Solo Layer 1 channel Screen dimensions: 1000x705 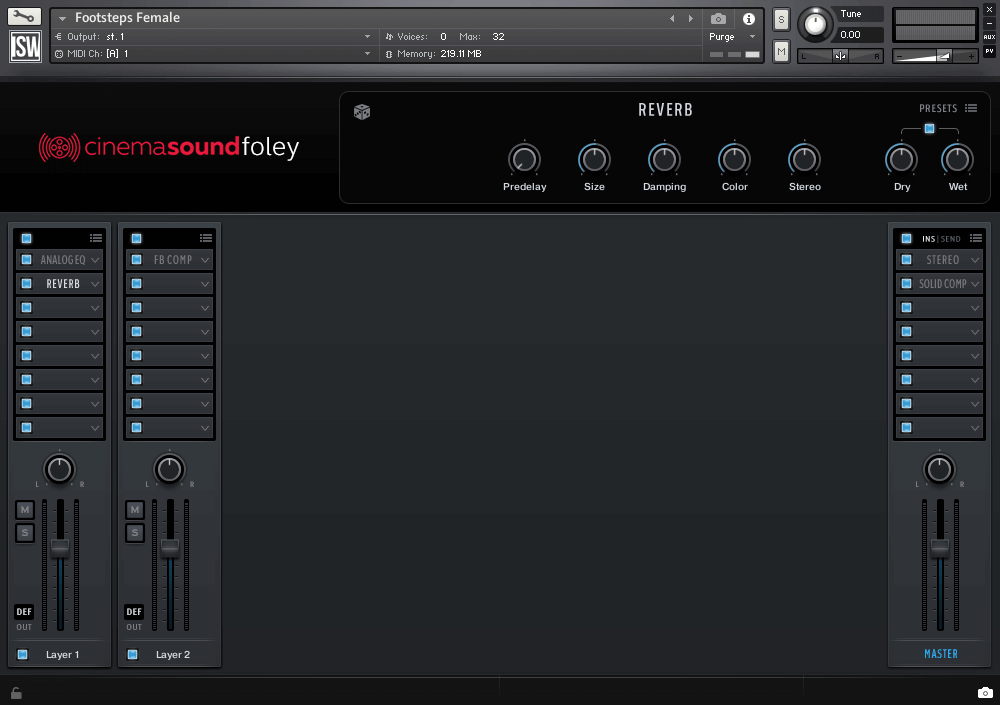25,532
